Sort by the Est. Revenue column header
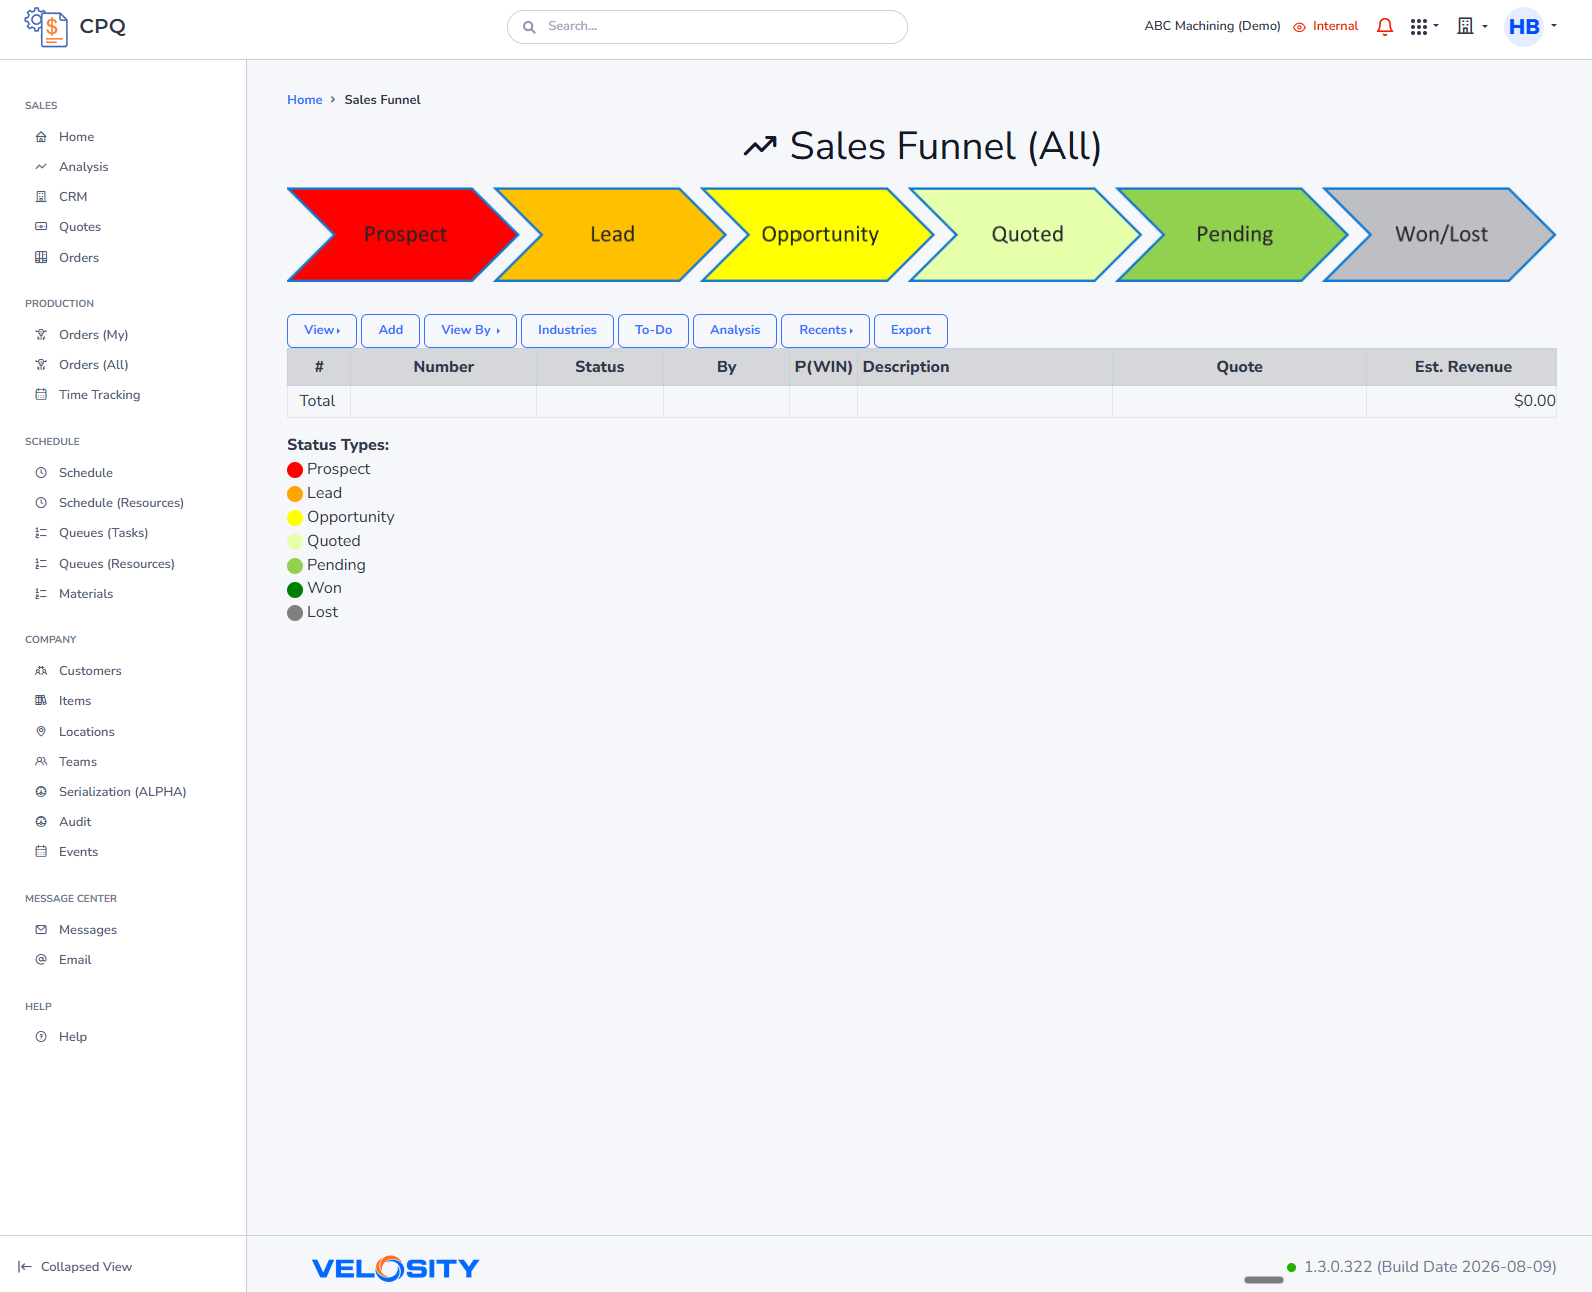 point(1462,367)
